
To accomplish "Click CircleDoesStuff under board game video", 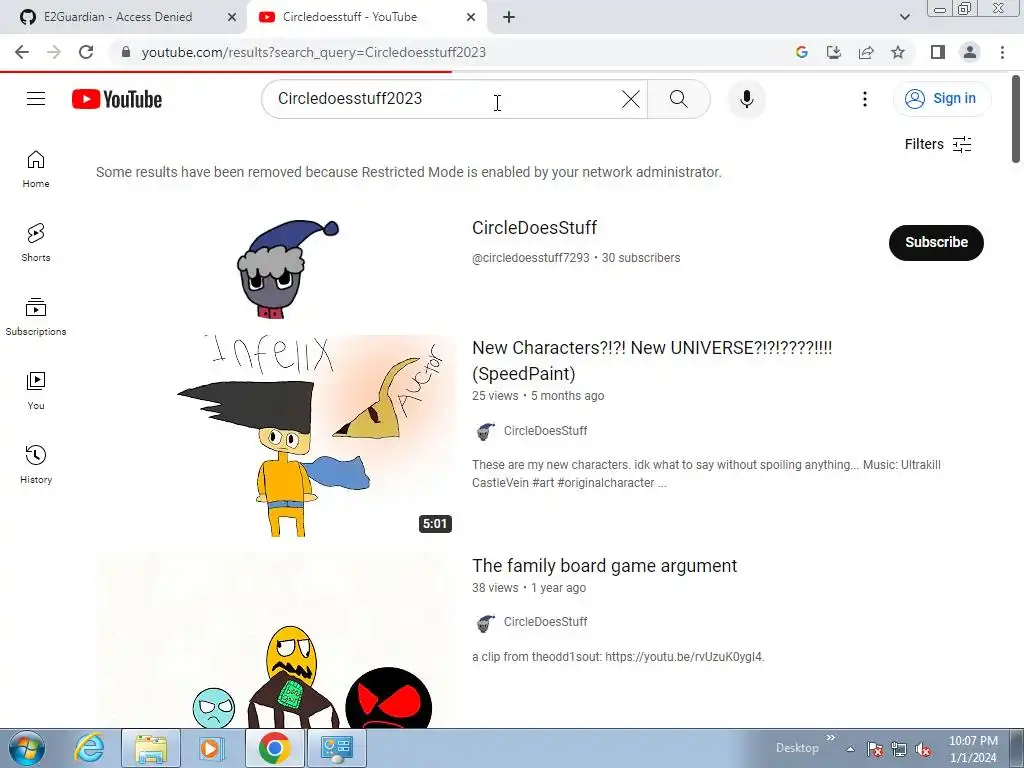I will [545, 622].
